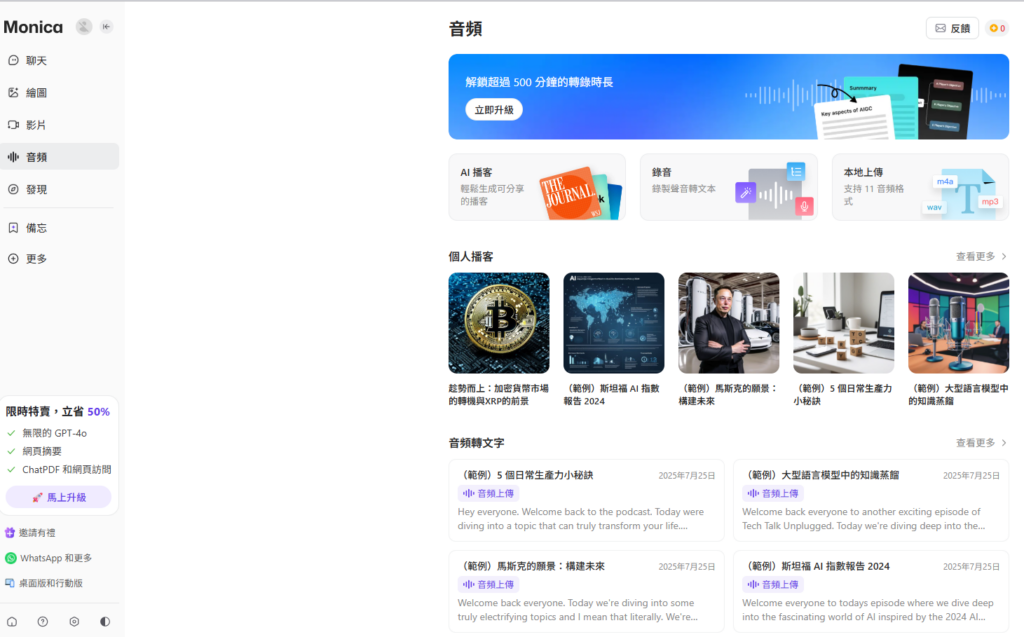Open the 本地上傳 upload card
1024x637 pixels.
coord(920,187)
